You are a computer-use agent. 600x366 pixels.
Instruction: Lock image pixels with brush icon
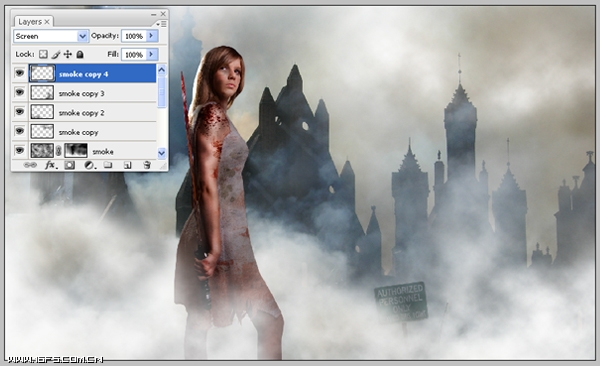point(55,54)
